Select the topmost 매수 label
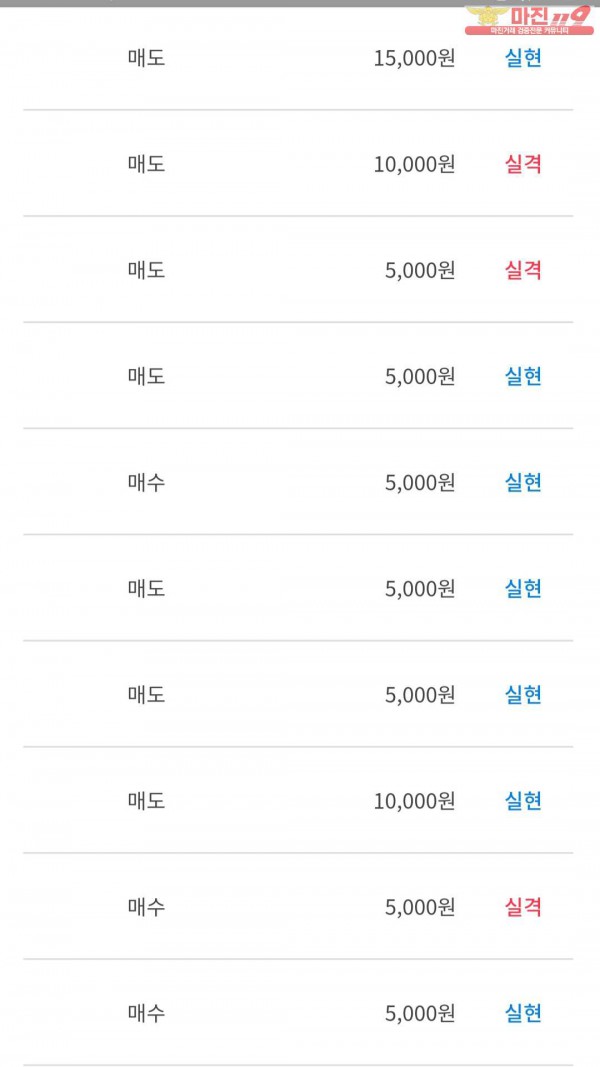 [x=146, y=483]
